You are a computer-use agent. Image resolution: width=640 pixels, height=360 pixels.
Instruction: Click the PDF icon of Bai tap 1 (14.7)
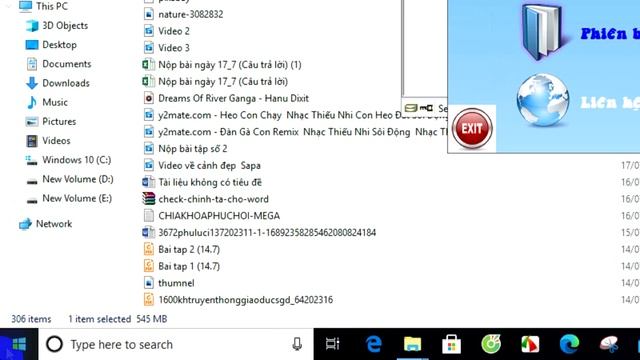[x=149, y=266]
